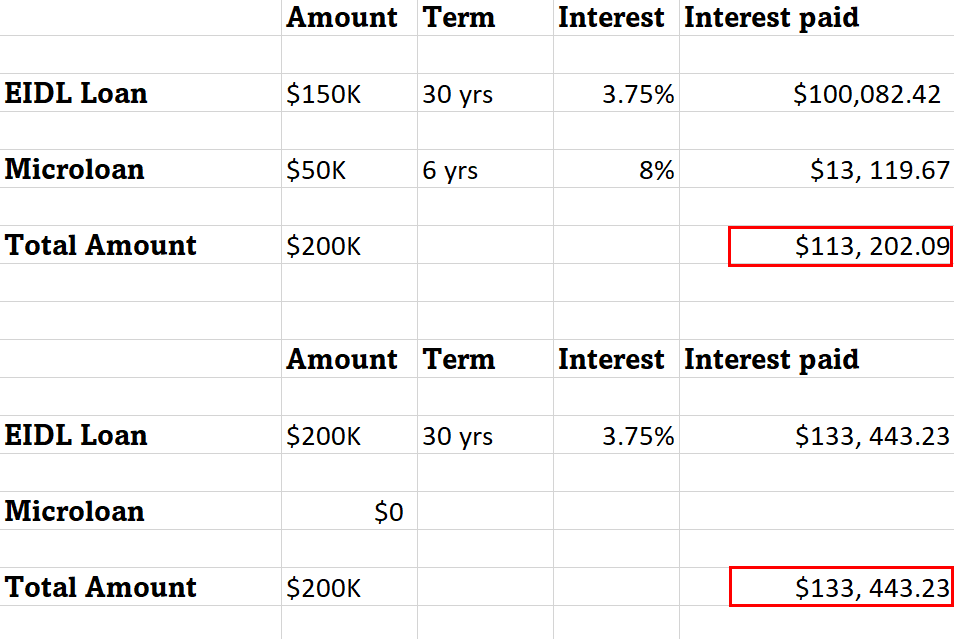Click the $100,082.42 interest paid cell
Screen dimensions: 954x639
tap(816, 93)
